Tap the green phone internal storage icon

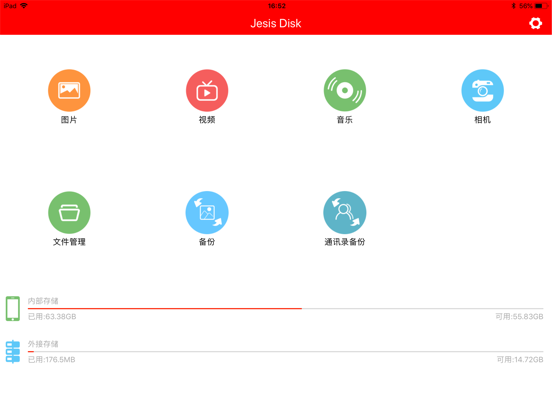point(13,309)
